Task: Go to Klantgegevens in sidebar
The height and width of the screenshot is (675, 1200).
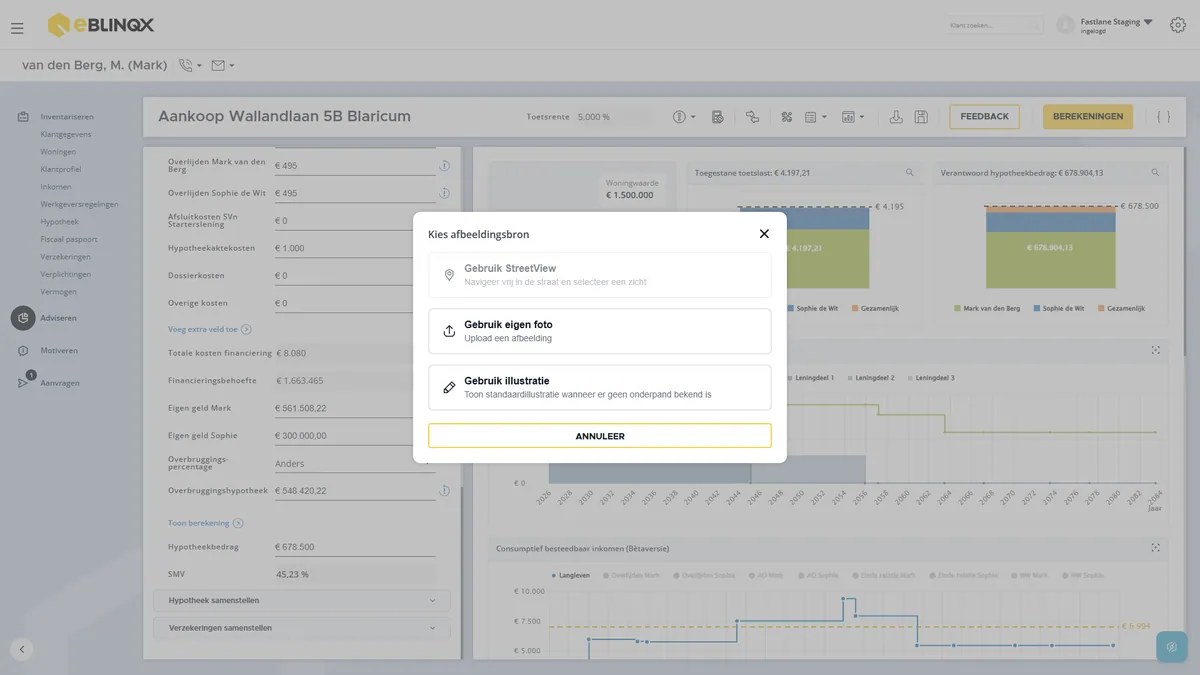Action: (x=66, y=134)
